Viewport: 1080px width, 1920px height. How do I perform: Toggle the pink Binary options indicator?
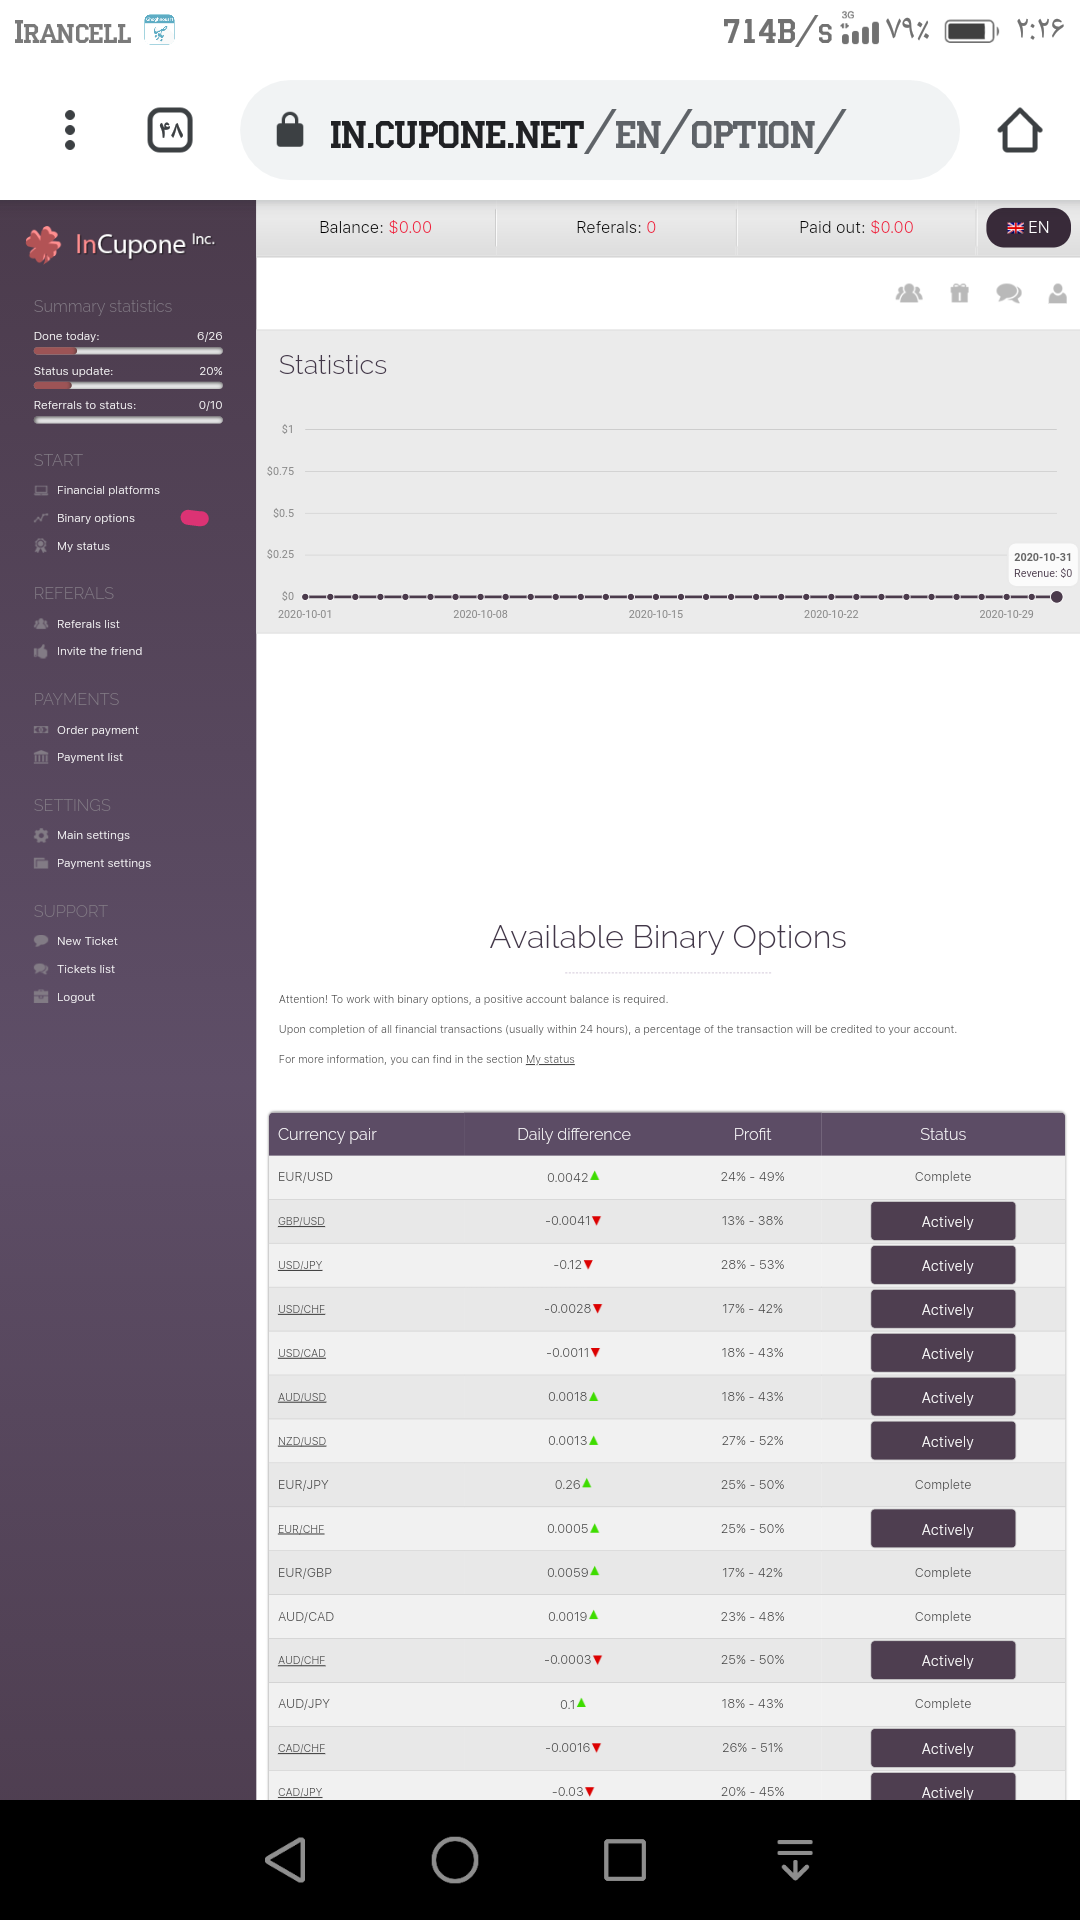pyautogui.click(x=194, y=518)
